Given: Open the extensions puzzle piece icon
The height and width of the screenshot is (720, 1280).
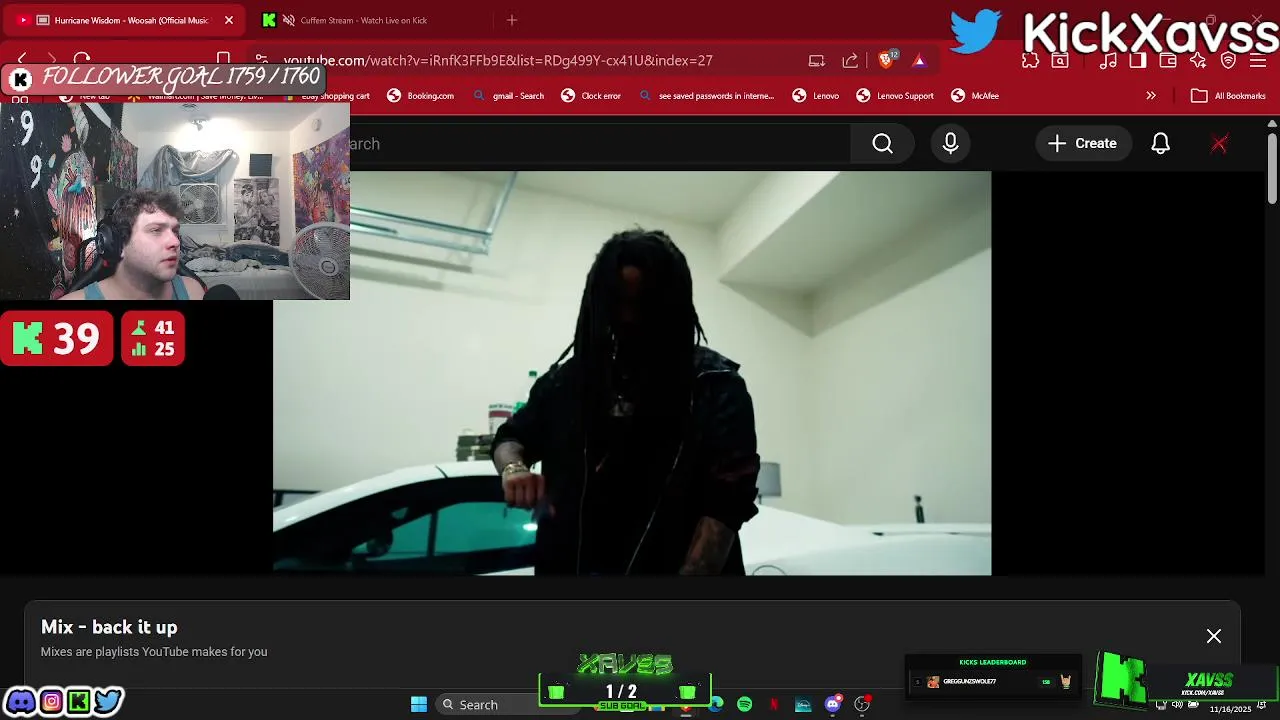Looking at the screenshot, I should pyautogui.click(x=1030, y=60).
